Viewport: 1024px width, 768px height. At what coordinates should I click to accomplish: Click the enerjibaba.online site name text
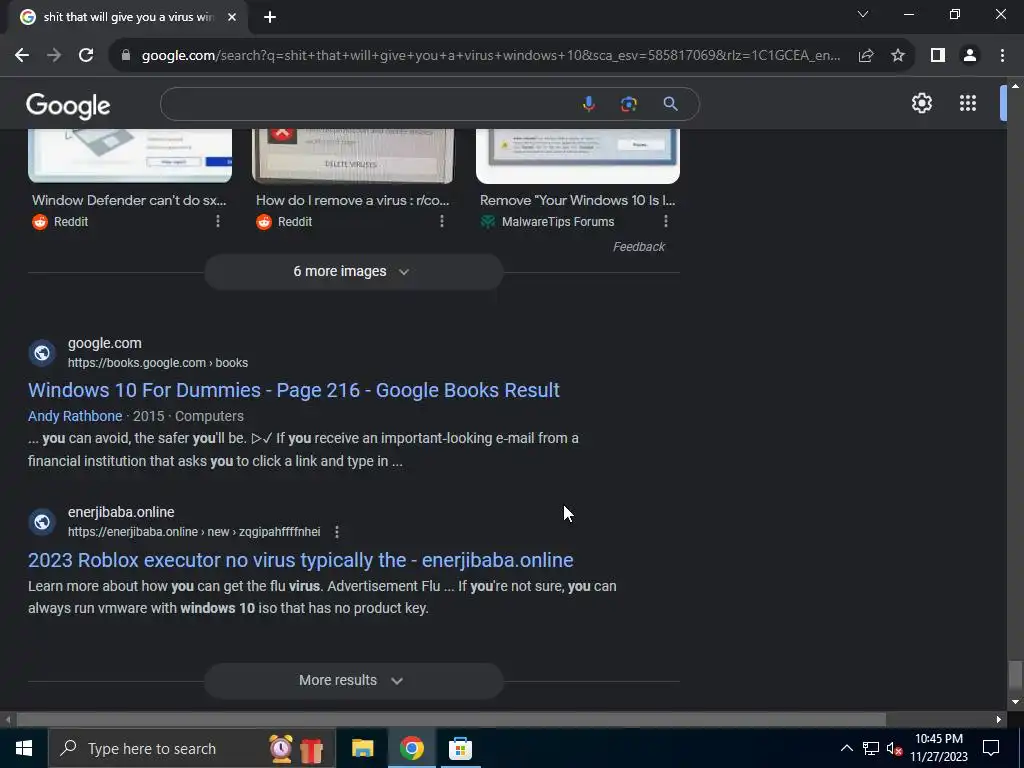121,512
